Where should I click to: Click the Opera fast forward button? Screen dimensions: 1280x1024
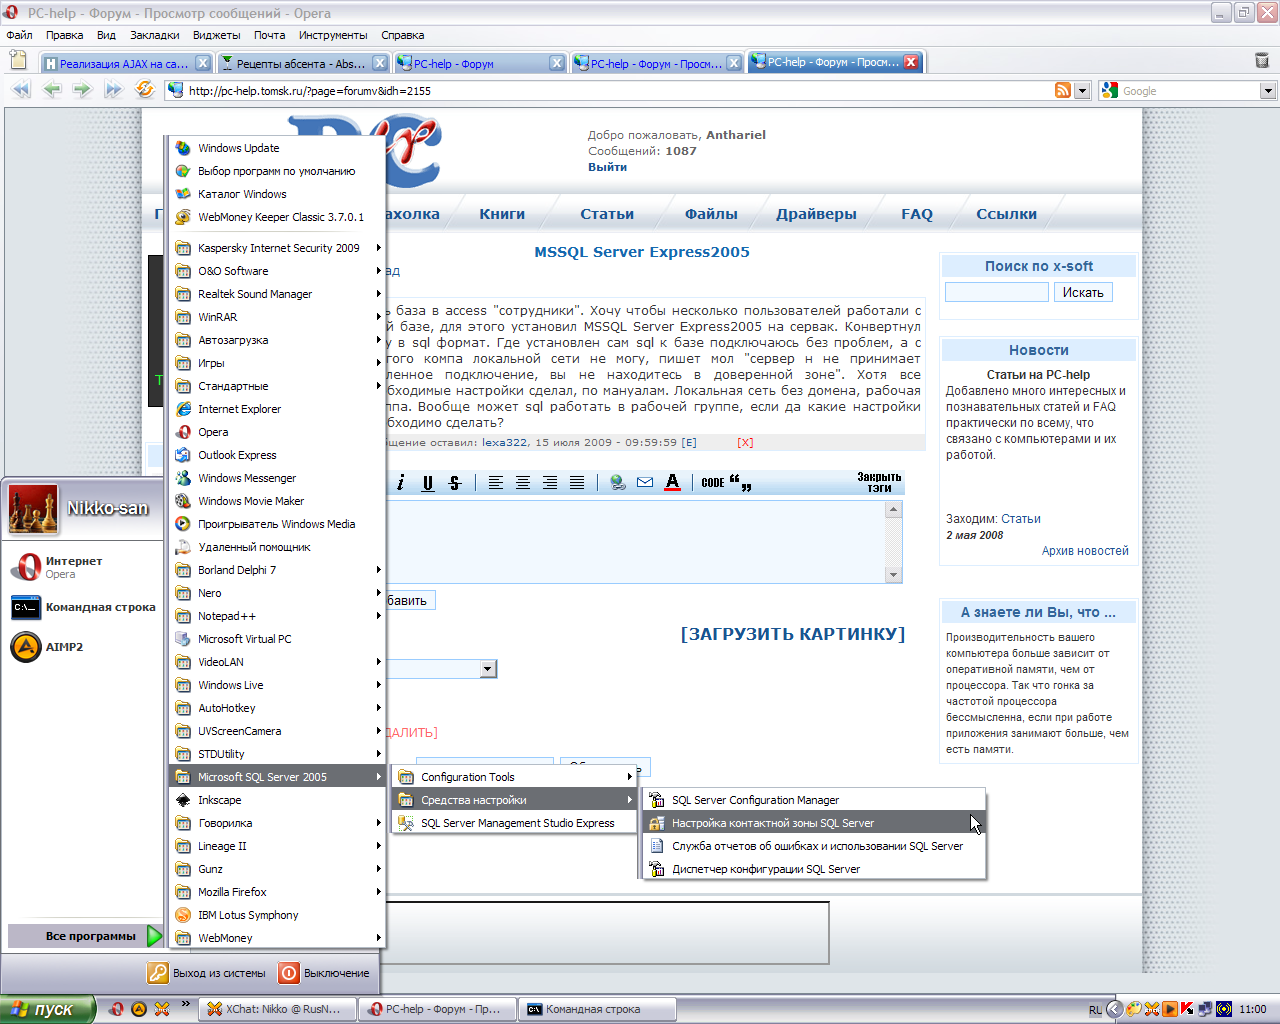pyautogui.click(x=113, y=90)
